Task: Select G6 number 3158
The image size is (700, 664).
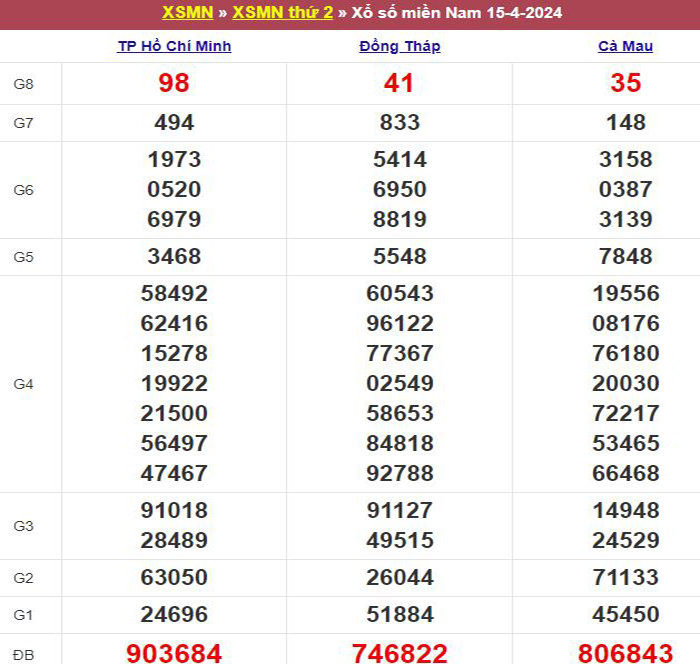Action: 626,159
